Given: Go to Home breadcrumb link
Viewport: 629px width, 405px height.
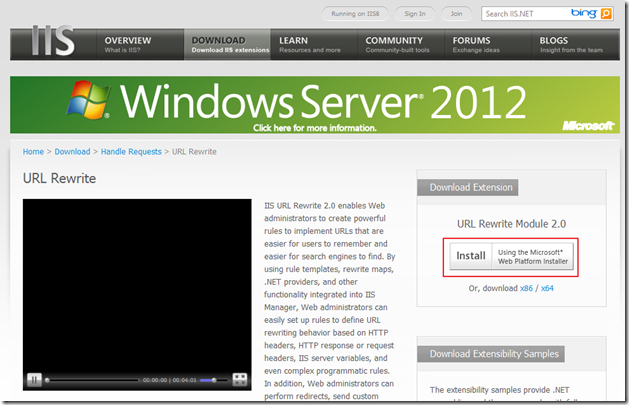Looking at the screenshot, I should click(33, 152).
